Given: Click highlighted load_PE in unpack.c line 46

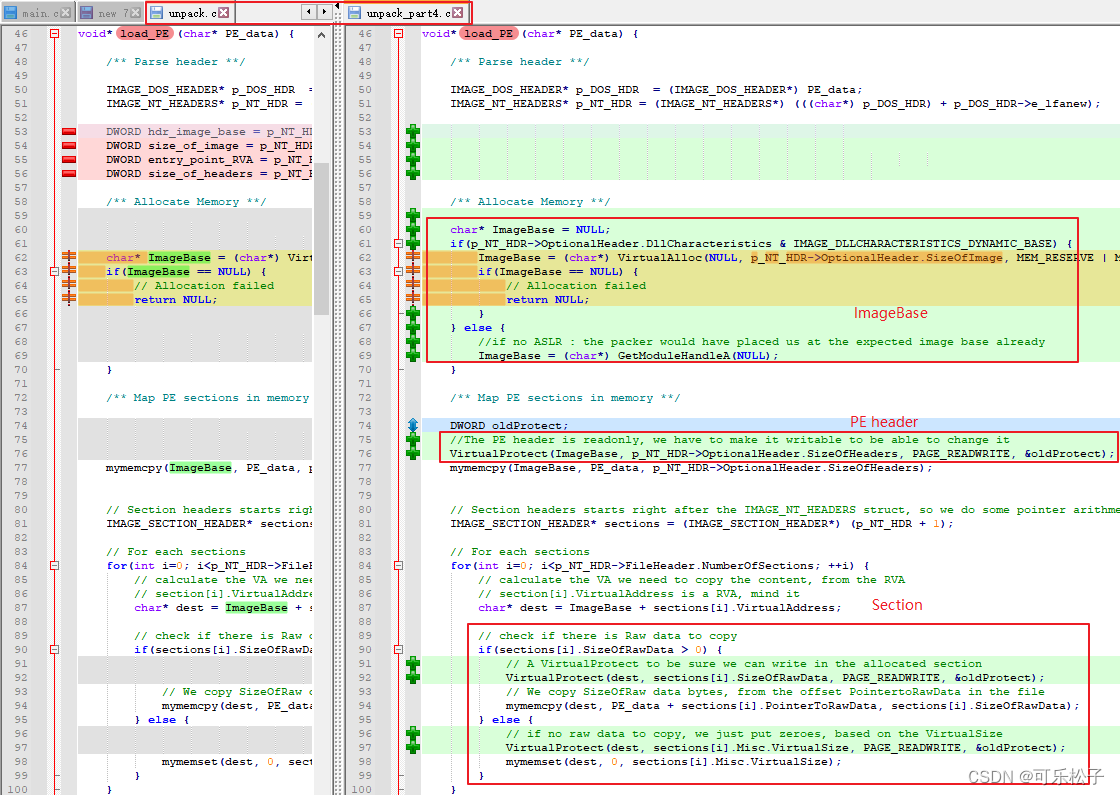Looking at the screenshot, I should click(x=145, y=34).
